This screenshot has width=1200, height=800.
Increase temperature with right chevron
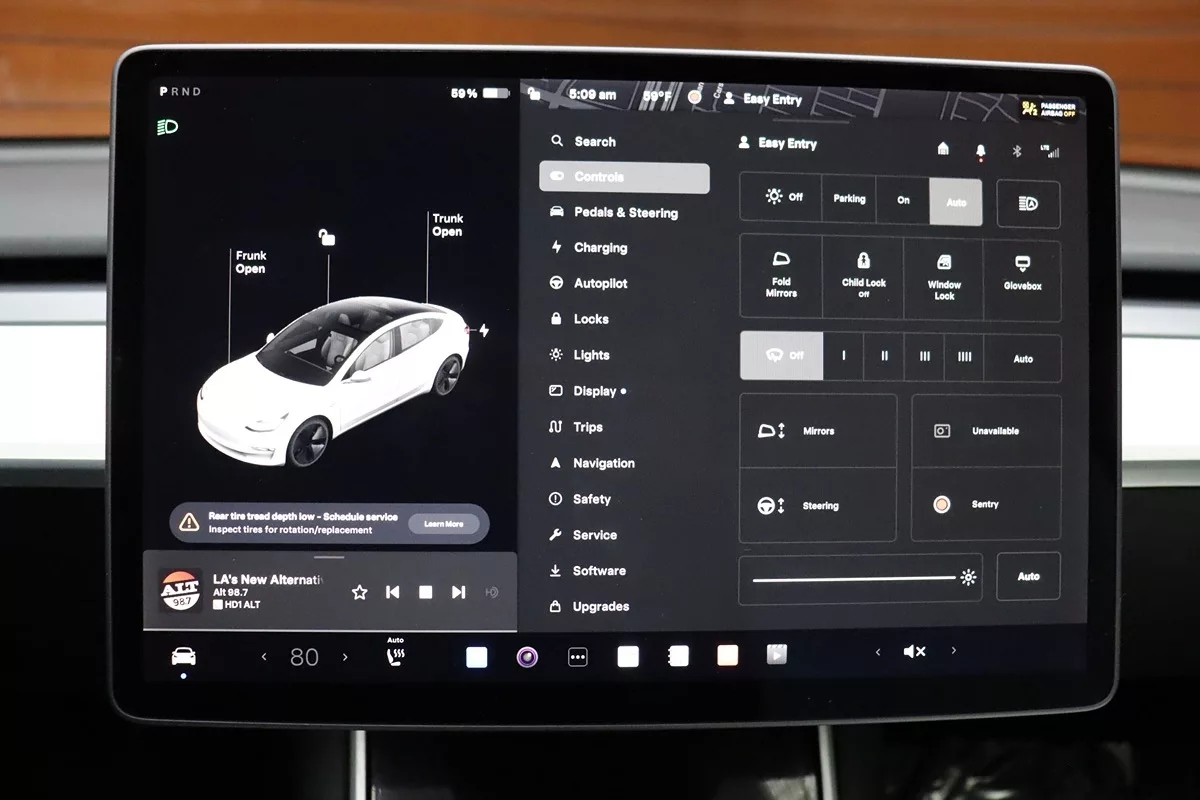coord(346,657)
